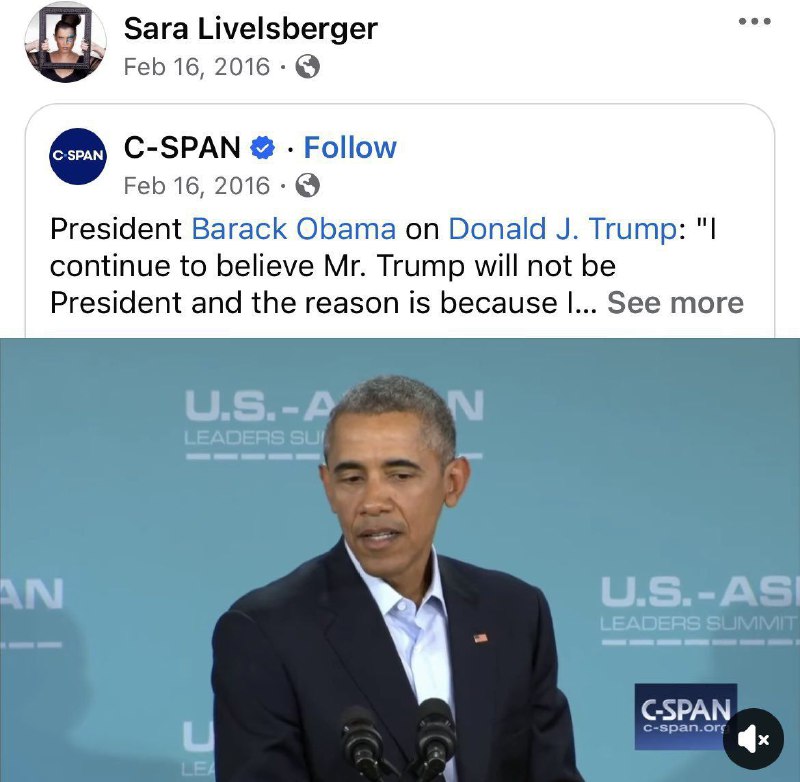Open the C-SPAN page name link

point(182,147)
